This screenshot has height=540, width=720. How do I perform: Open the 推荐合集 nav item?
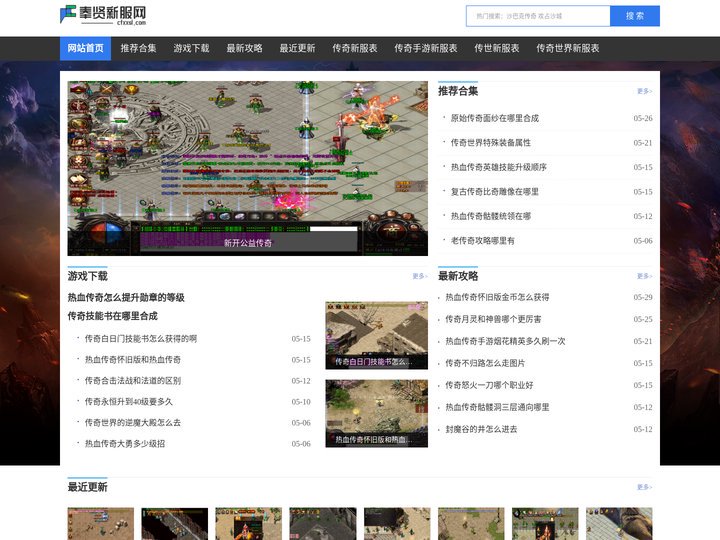pos(138,48)
